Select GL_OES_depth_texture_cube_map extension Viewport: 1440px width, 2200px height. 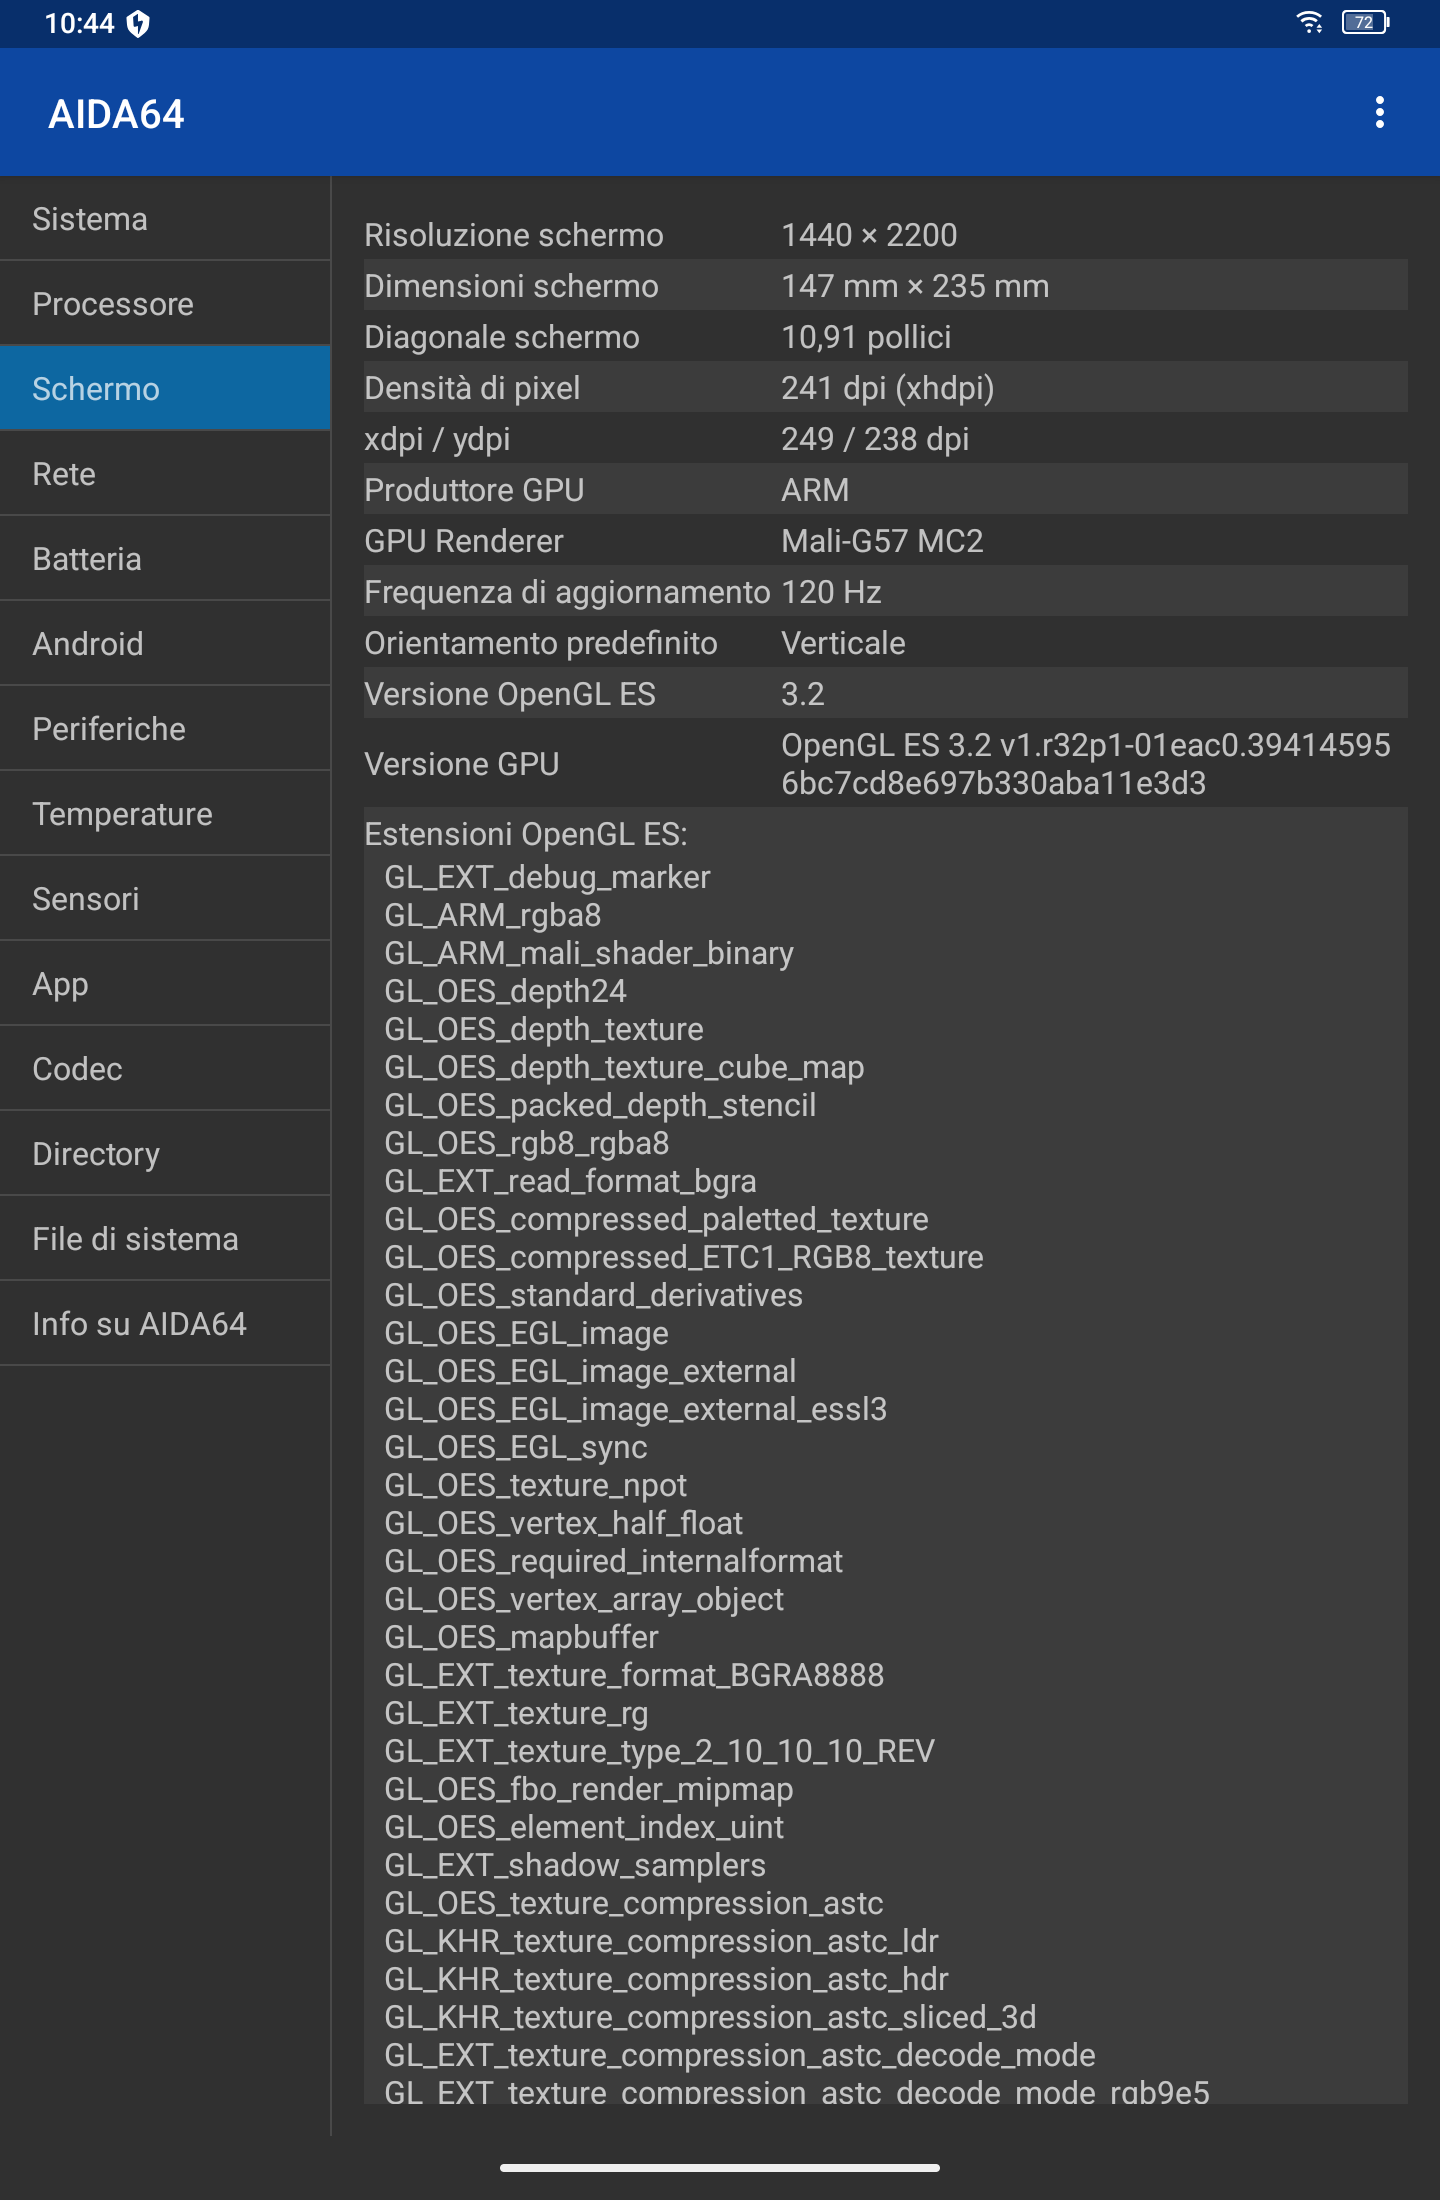[624, 1067]
